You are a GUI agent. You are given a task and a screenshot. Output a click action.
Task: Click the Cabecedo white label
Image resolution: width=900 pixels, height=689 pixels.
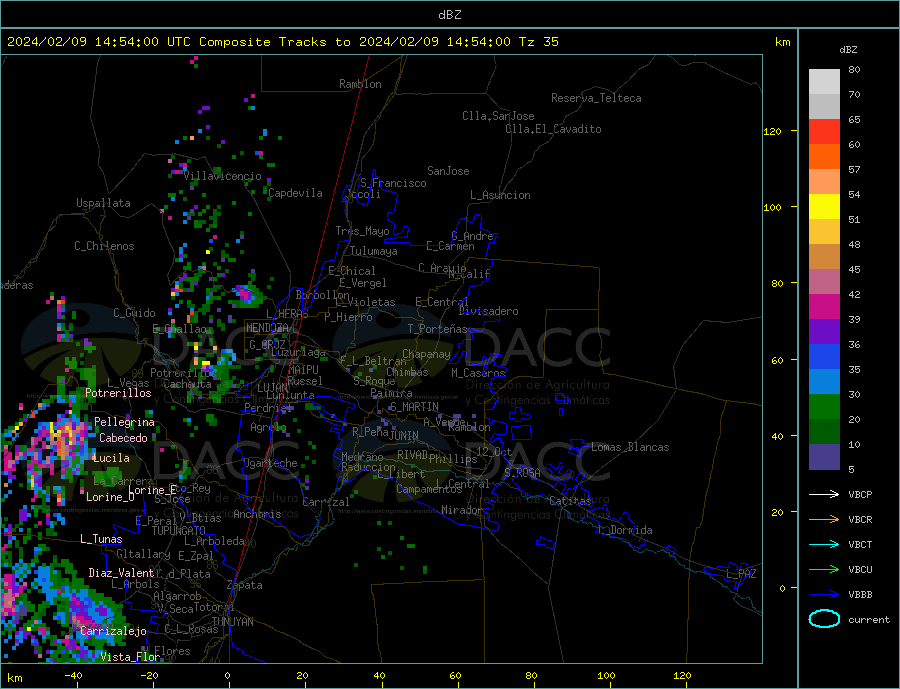[123, 438]
